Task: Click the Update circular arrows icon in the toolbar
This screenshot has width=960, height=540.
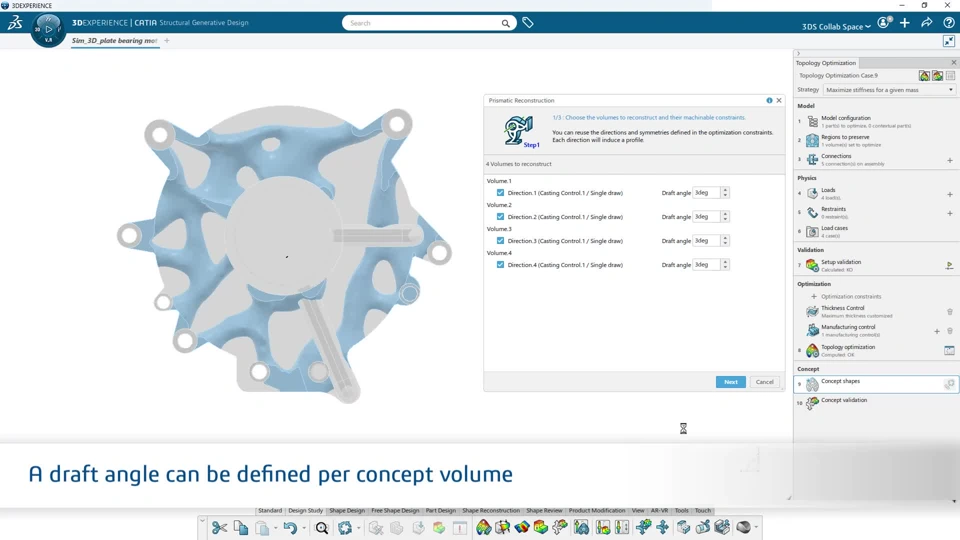Action: [345, 528]
